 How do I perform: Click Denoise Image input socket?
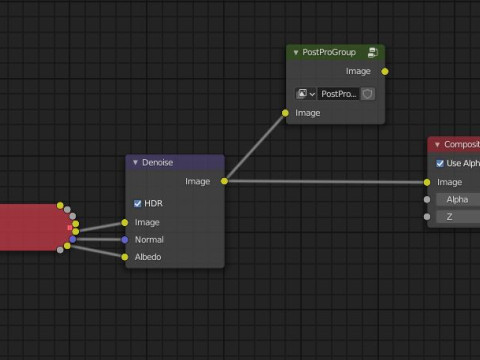click(125, 222)
